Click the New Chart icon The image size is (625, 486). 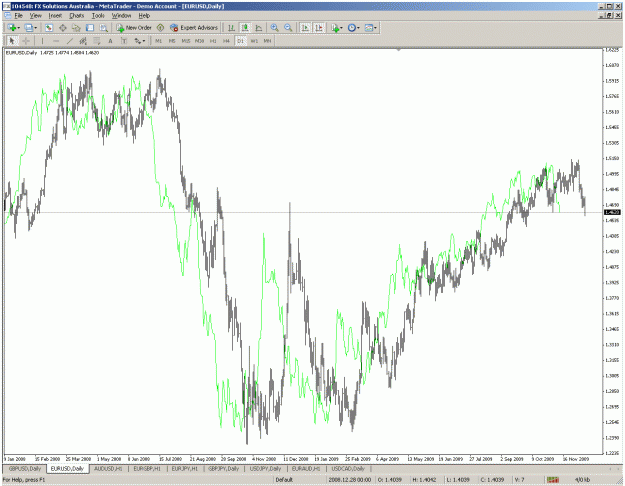[x=12, y=28]
